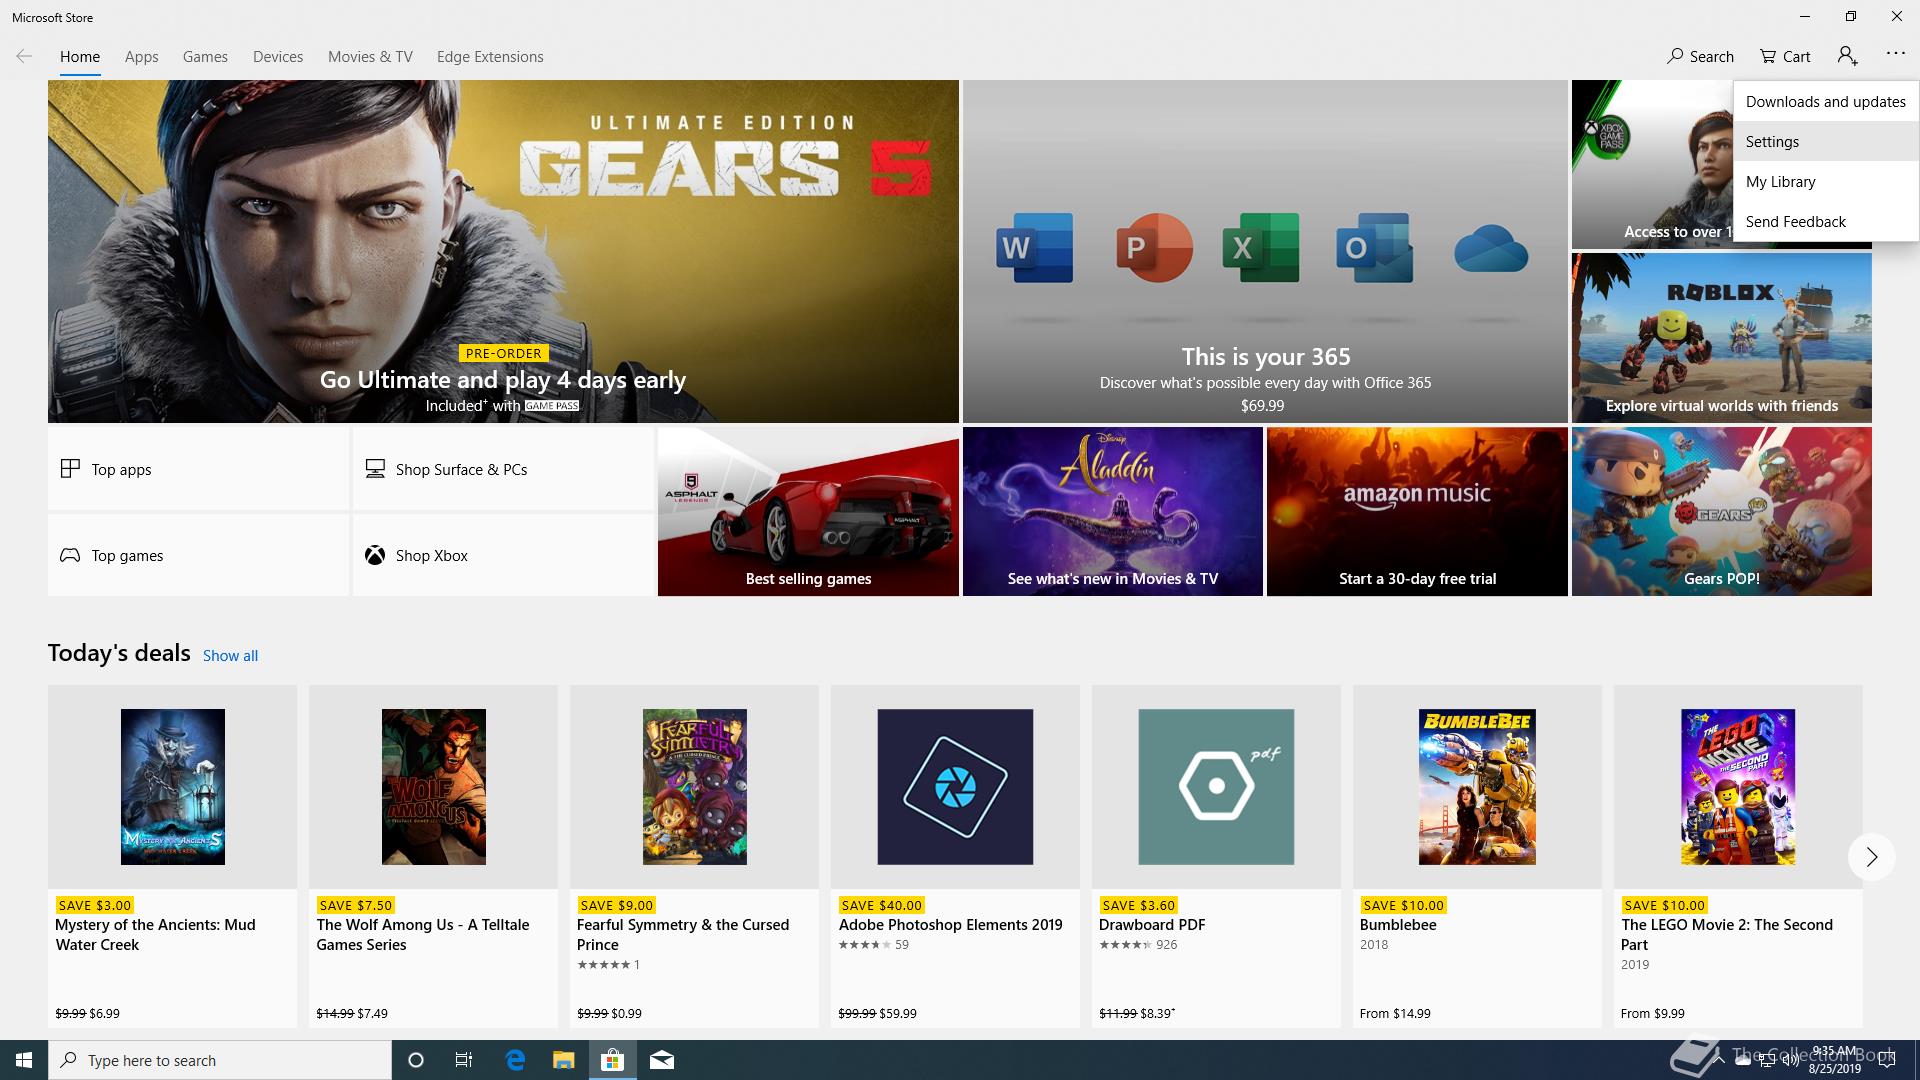This screenshot has height=1080, width=1920.
Task: Switch to the Home tab
Action: click(80, 56)
